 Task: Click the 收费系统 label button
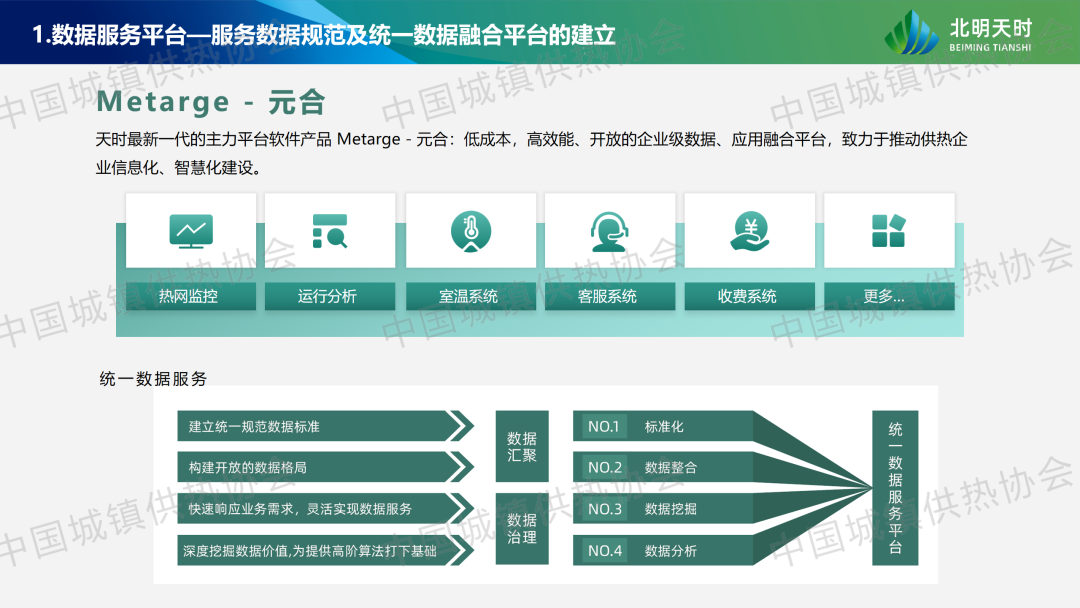point(748,296)
